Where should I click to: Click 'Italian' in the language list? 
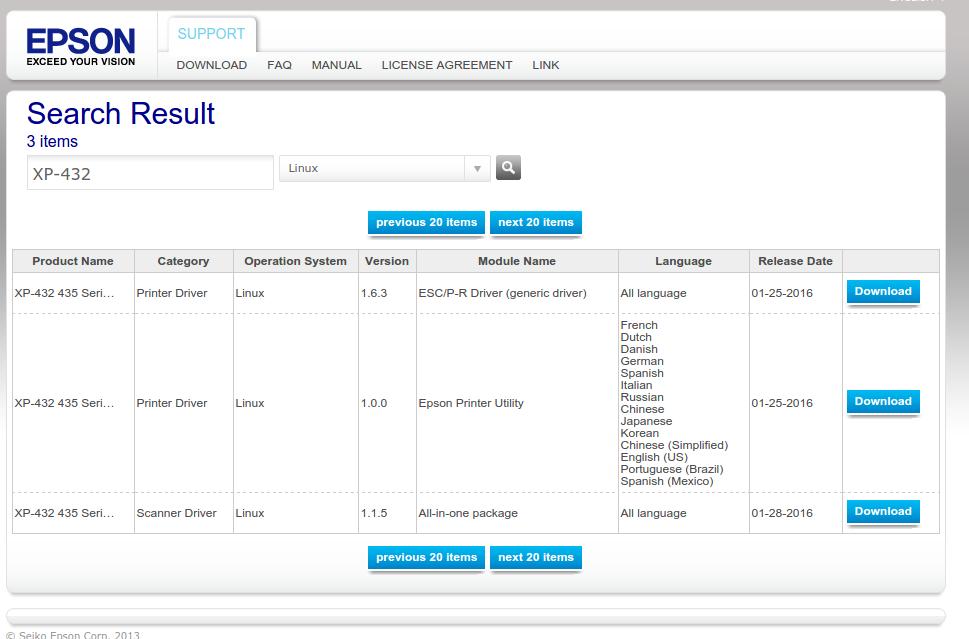(x=636, y=385)
